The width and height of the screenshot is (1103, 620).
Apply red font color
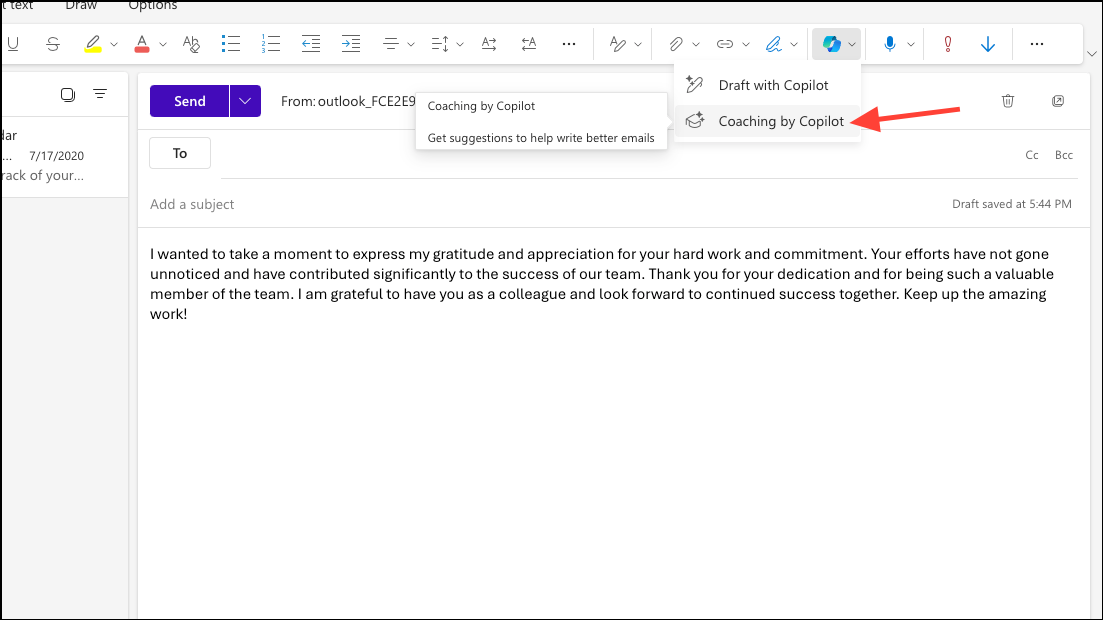tap(141, 44)
